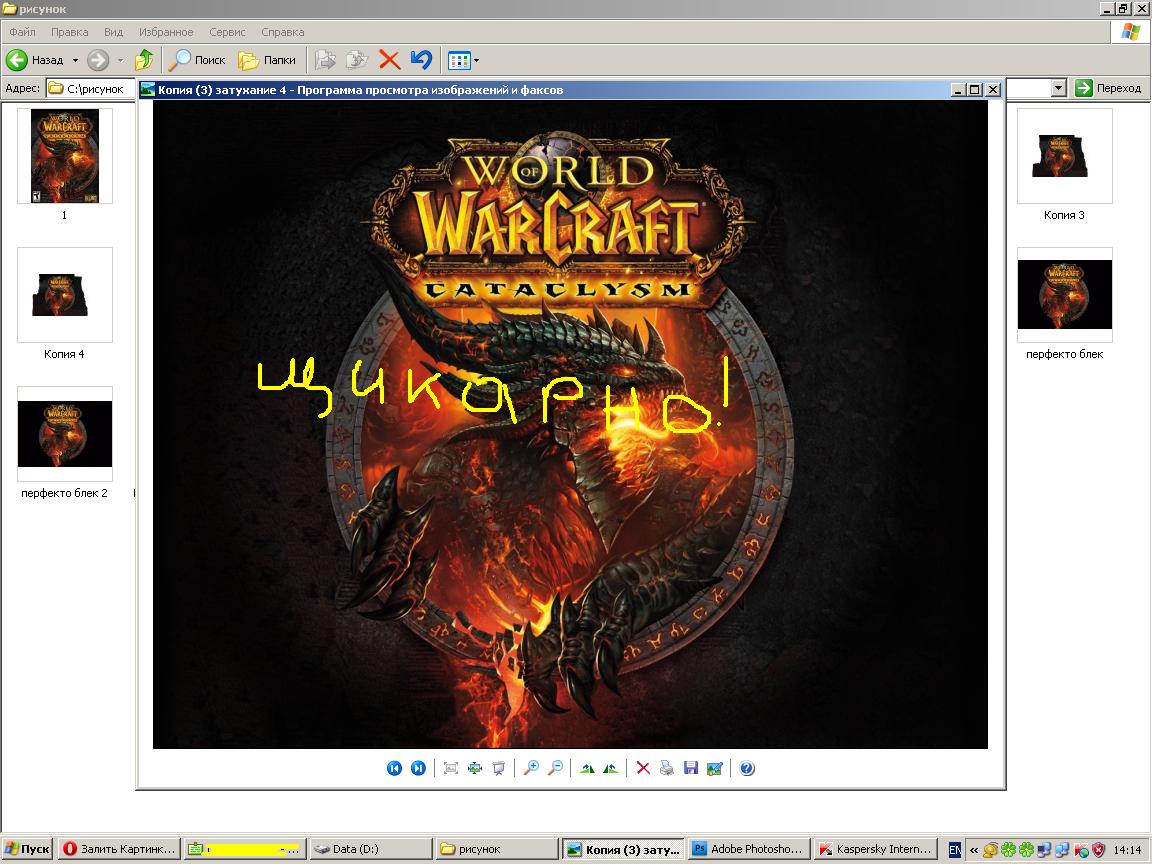1152x864 pixels.
Task: Switch to Adobe Photoshop taskbar button
Action: pyautogui.click(x=749, y=849)
